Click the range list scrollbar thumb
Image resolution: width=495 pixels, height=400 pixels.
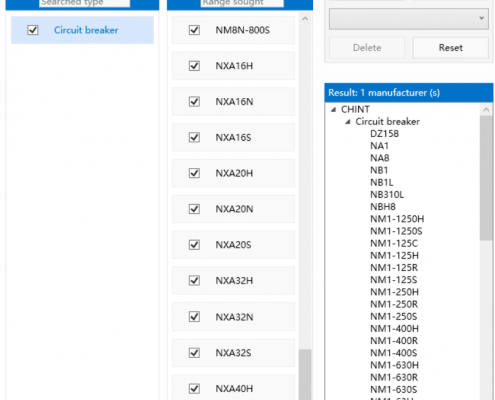(305, 374)
